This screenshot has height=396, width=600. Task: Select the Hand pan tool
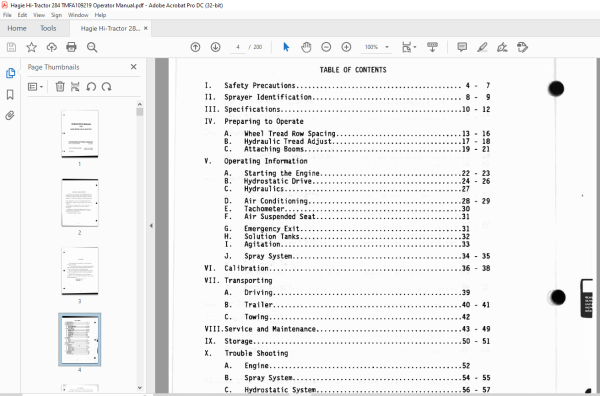point(306,47)
